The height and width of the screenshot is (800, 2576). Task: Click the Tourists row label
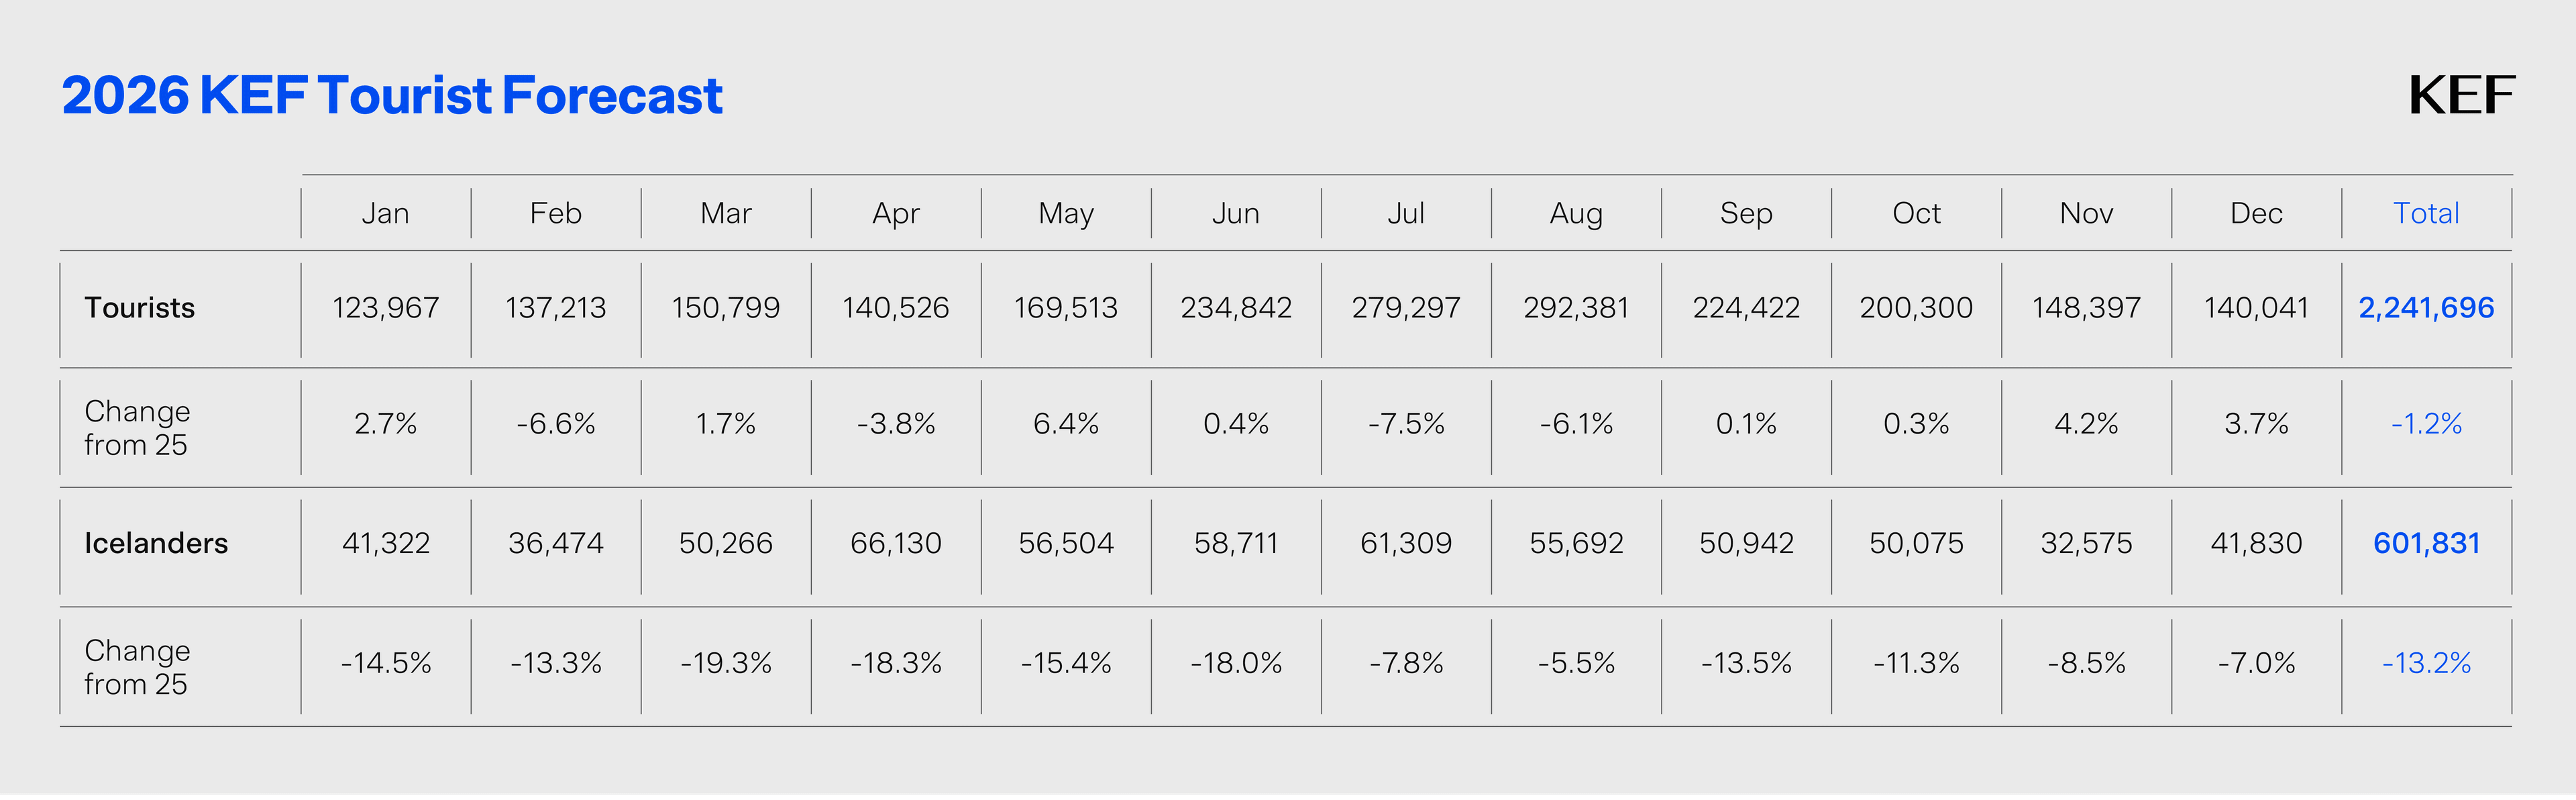(139, 308)
